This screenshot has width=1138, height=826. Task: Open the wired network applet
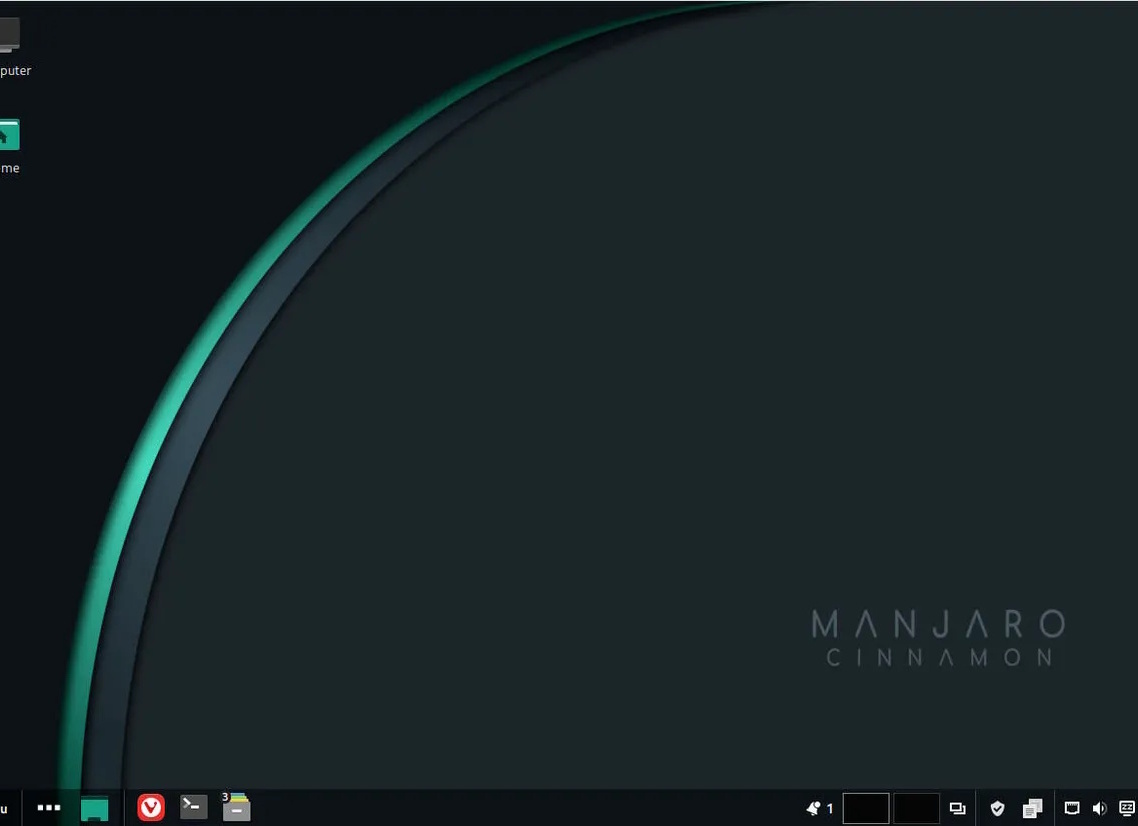[1072, 808]
